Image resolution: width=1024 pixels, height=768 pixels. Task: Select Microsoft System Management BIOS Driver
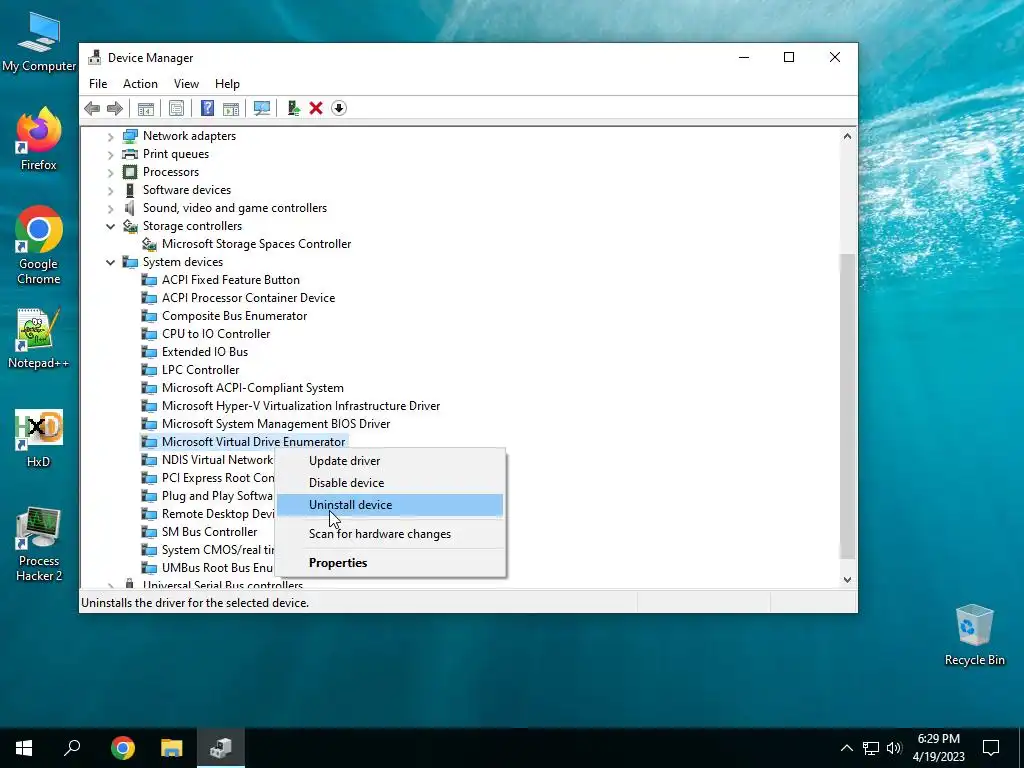pos(276,424)
